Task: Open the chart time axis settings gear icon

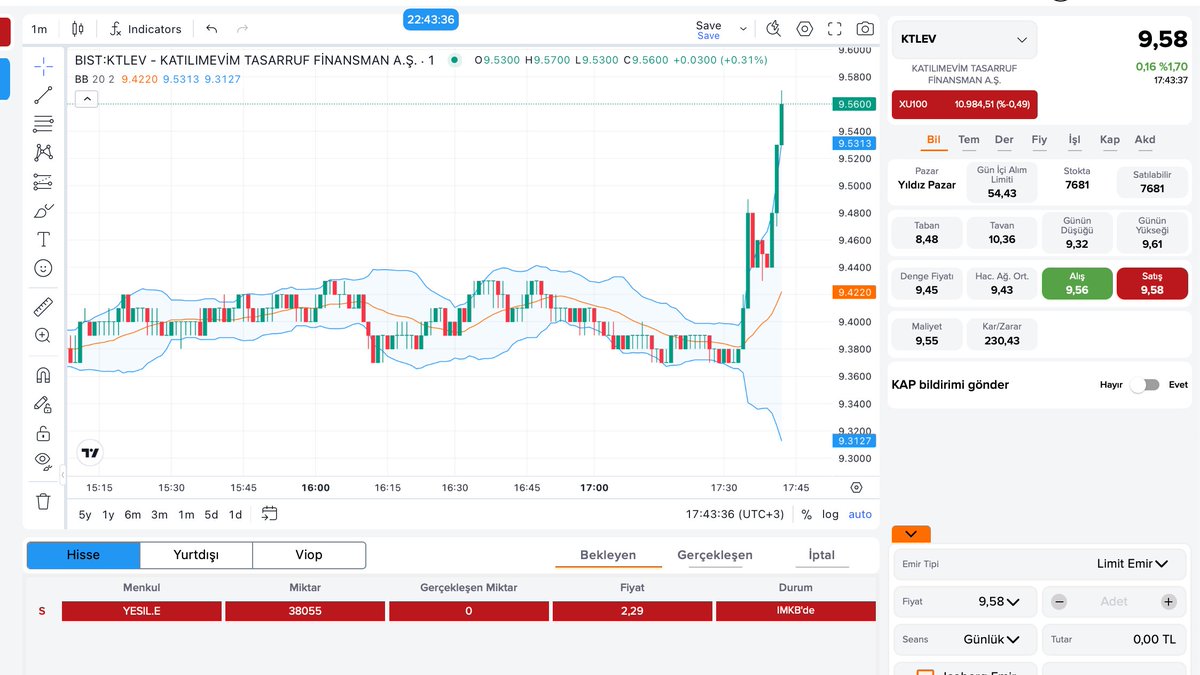Action: 856,487
